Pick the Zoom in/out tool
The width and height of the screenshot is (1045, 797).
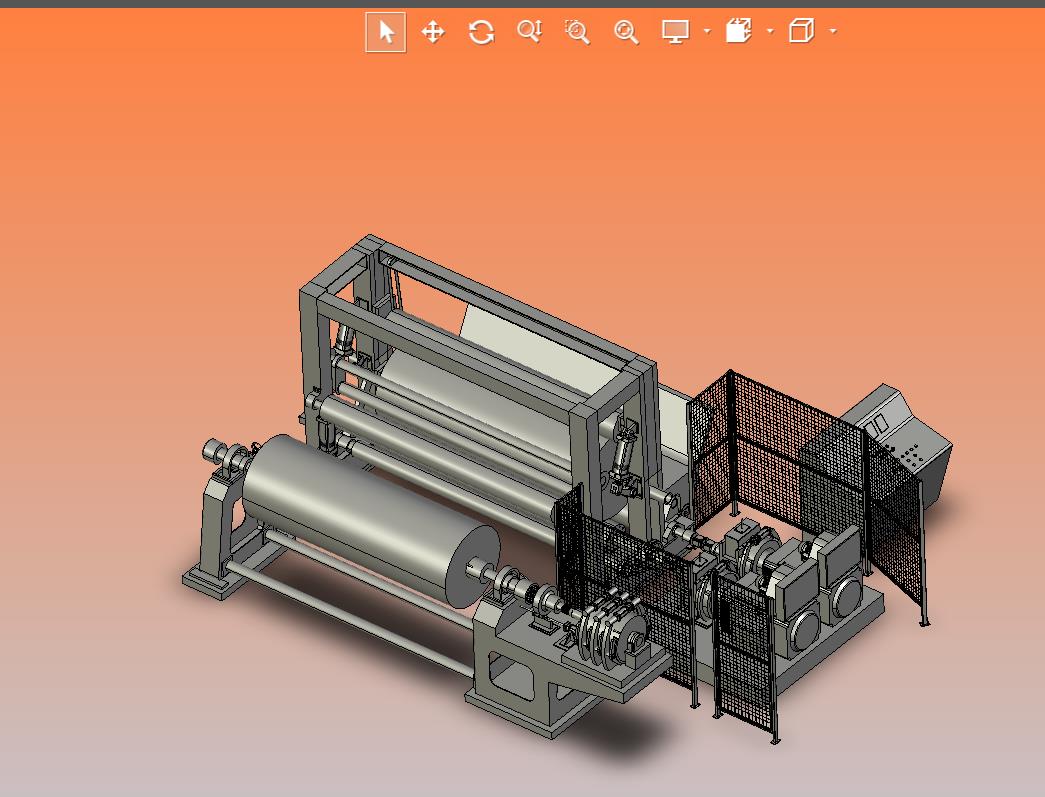530,31
